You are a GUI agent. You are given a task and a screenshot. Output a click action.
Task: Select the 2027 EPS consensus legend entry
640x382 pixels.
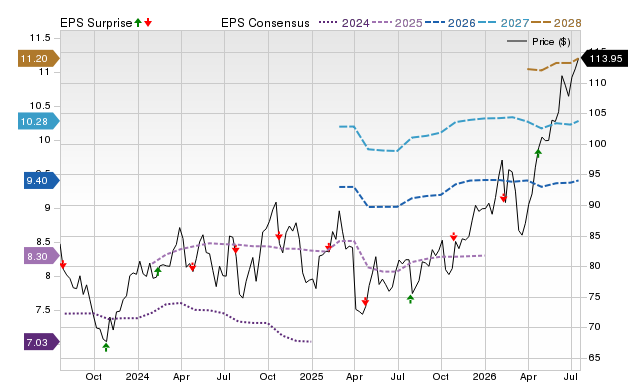tap(503, 23)
